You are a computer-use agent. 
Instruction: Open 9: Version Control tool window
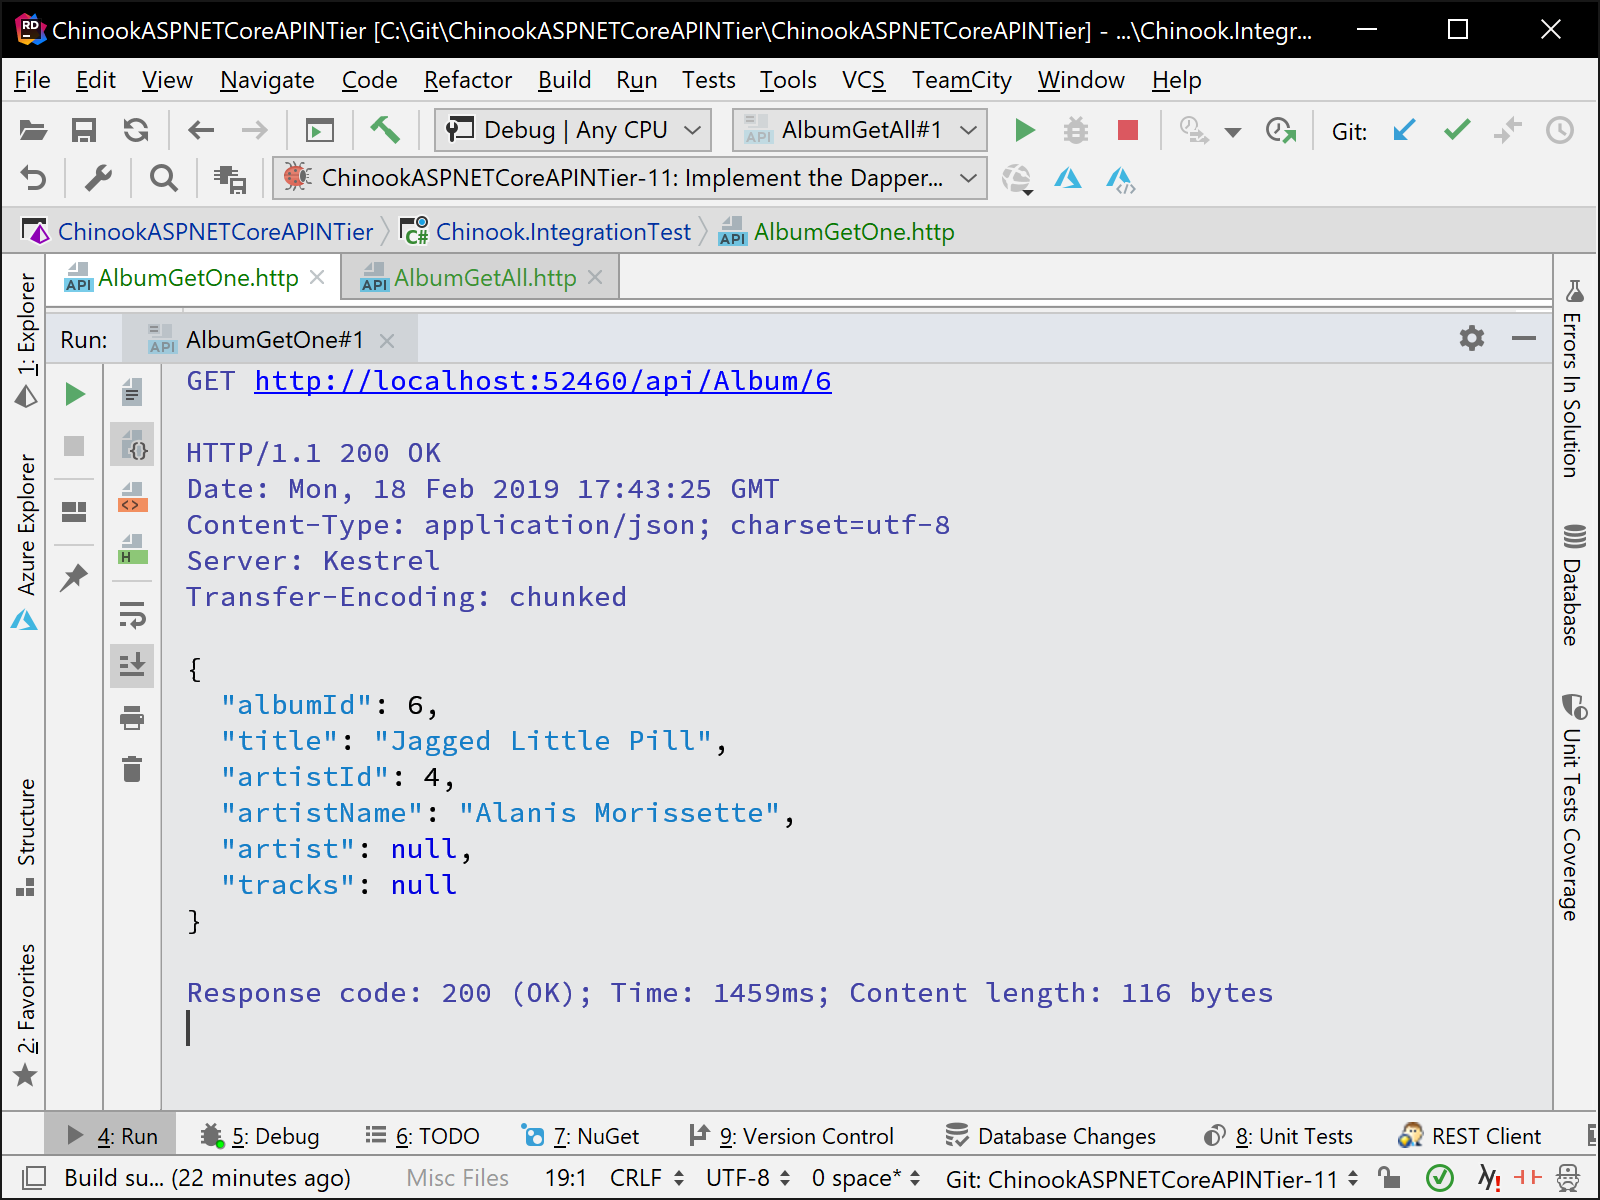pos(791,1136)
